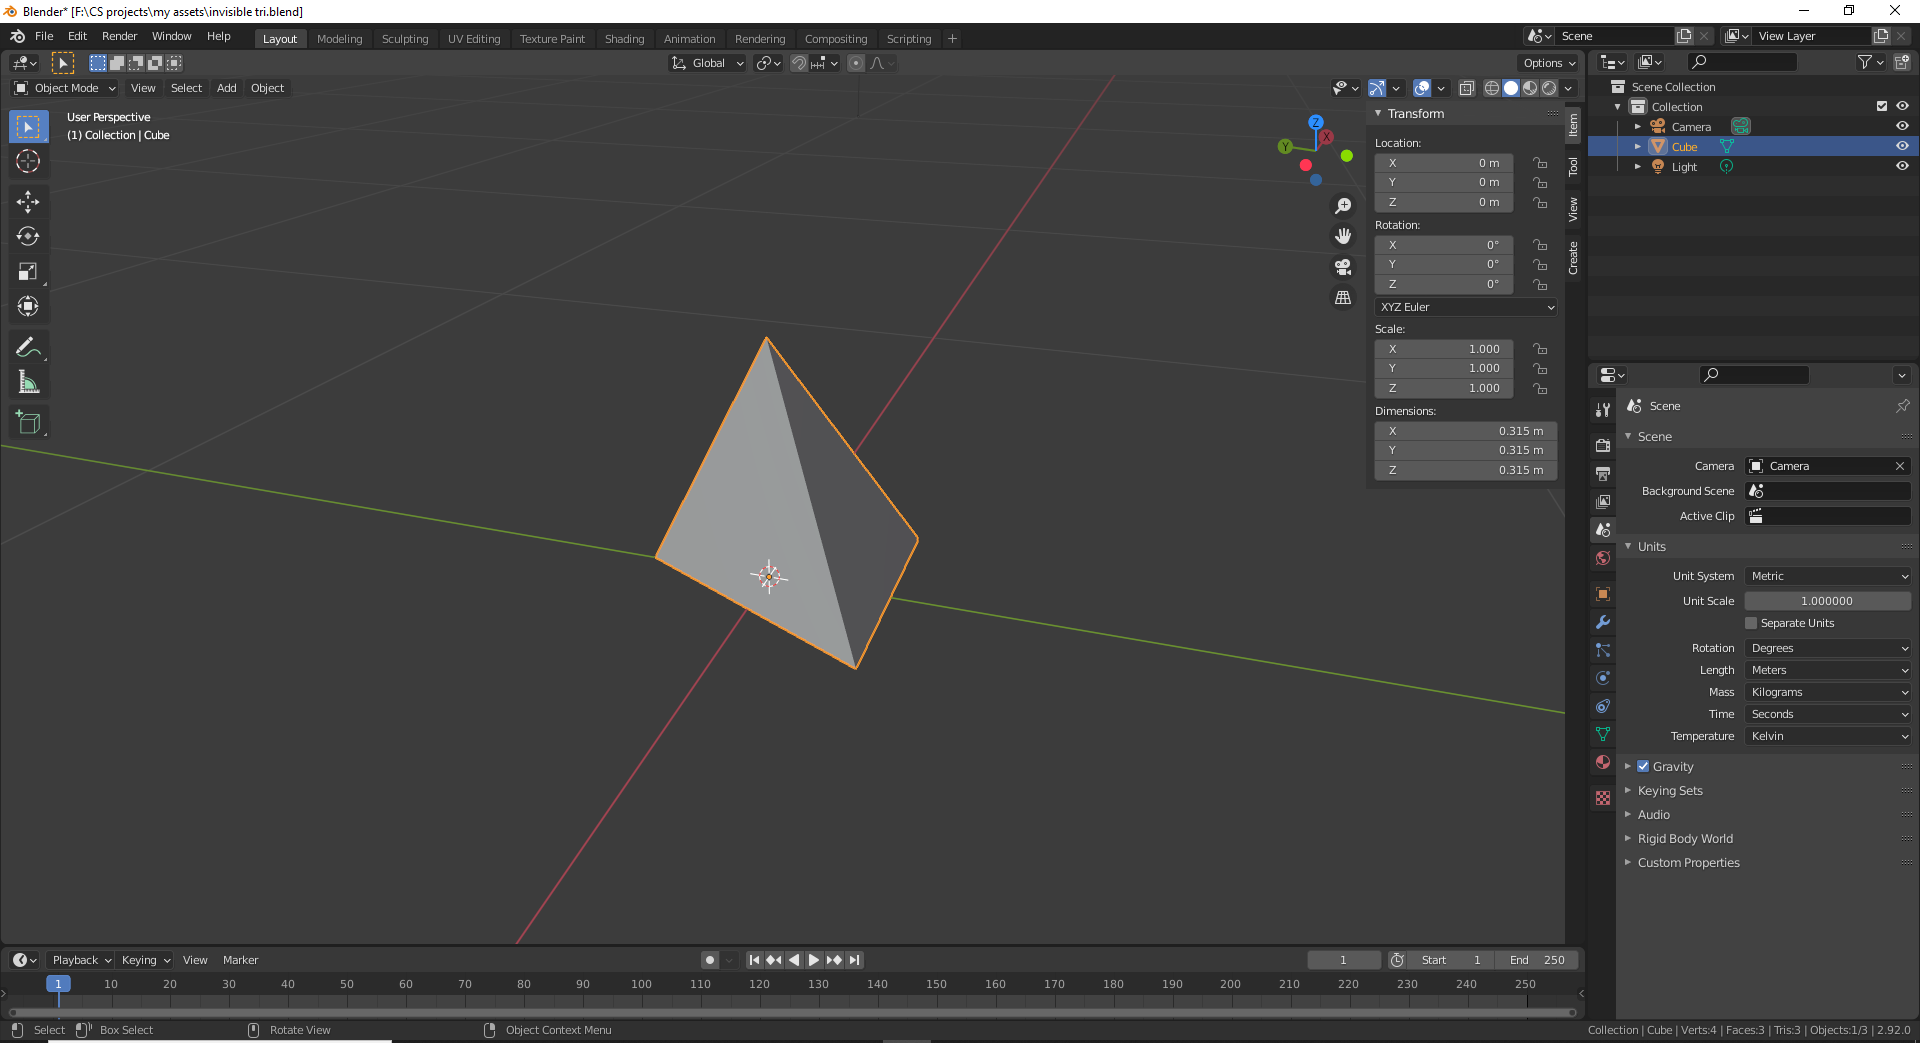Add a new workspace with plus
The image size is (1920, 1043).
pos(952,39)
